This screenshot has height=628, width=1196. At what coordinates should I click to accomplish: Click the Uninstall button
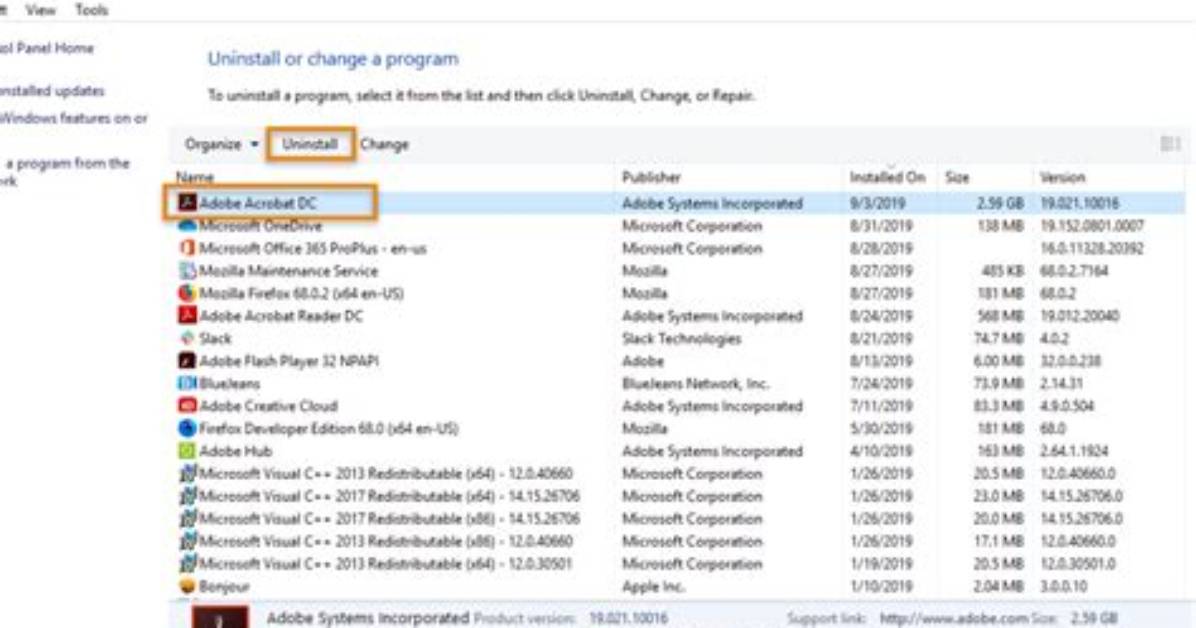310,144
